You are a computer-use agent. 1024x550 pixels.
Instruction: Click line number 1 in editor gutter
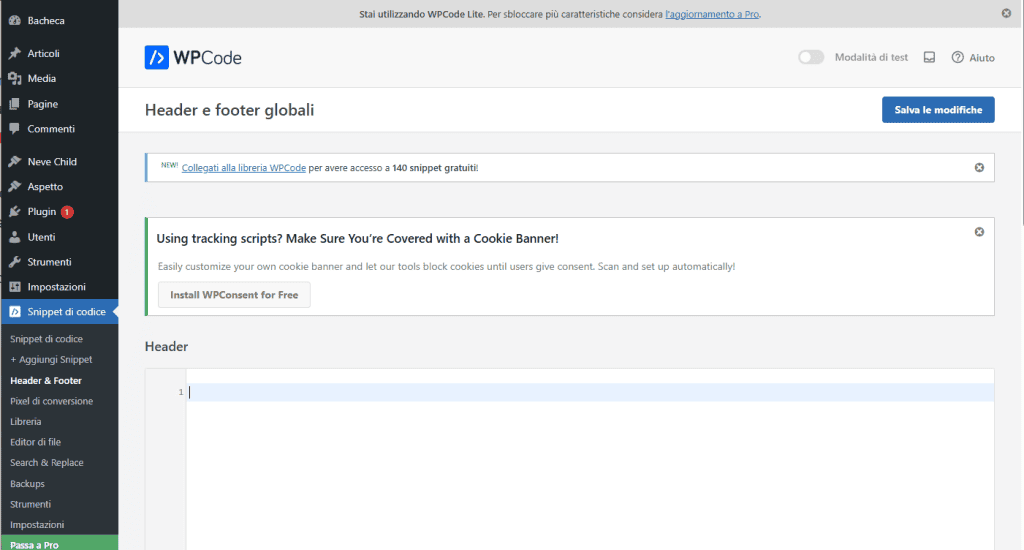pos(180,392)
